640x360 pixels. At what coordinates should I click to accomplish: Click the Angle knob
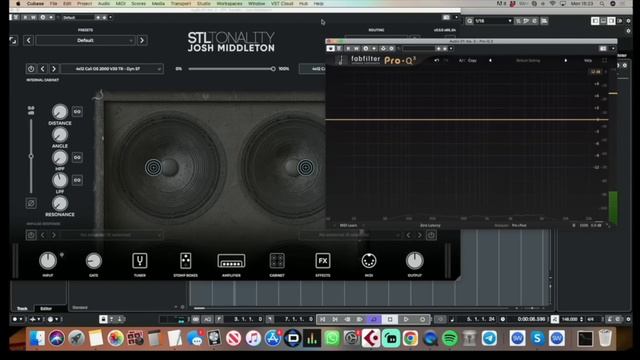(x=60, y=135)
